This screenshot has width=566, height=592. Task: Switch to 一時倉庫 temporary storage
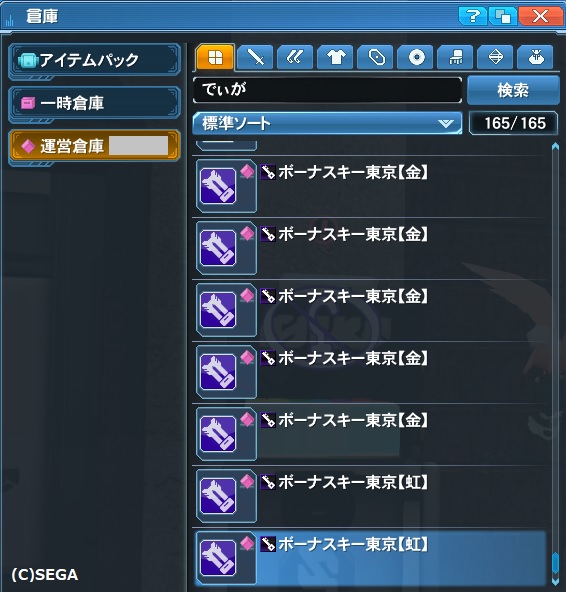point(94,103)
